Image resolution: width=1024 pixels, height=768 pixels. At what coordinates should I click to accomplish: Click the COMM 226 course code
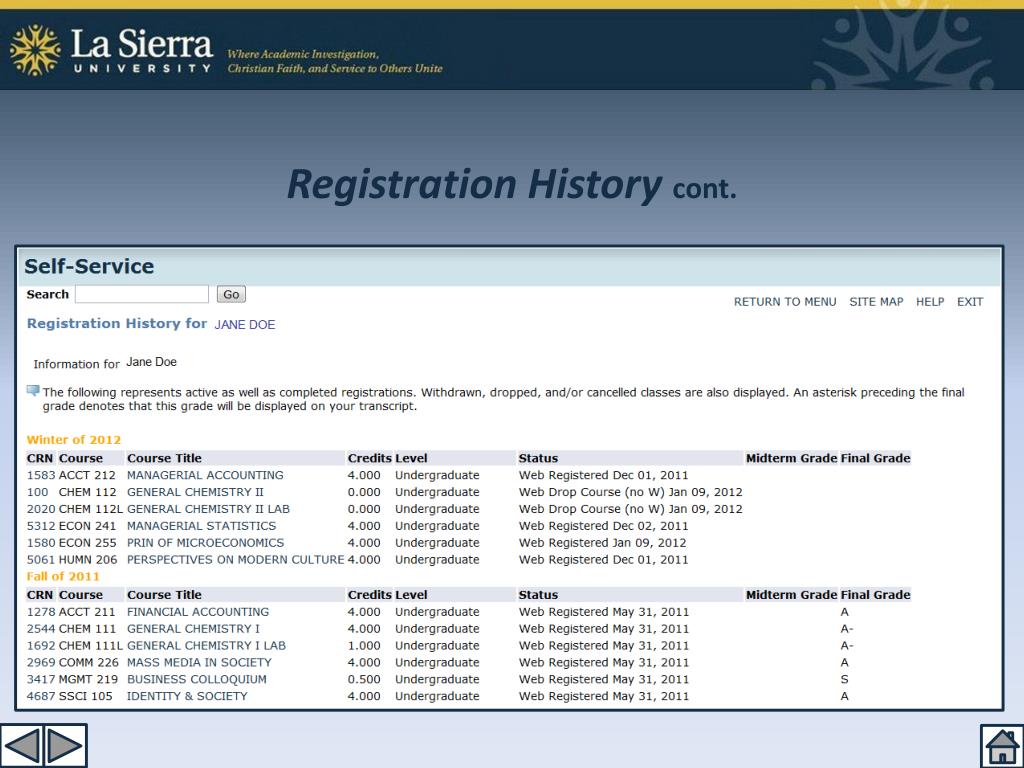point(89,663)
